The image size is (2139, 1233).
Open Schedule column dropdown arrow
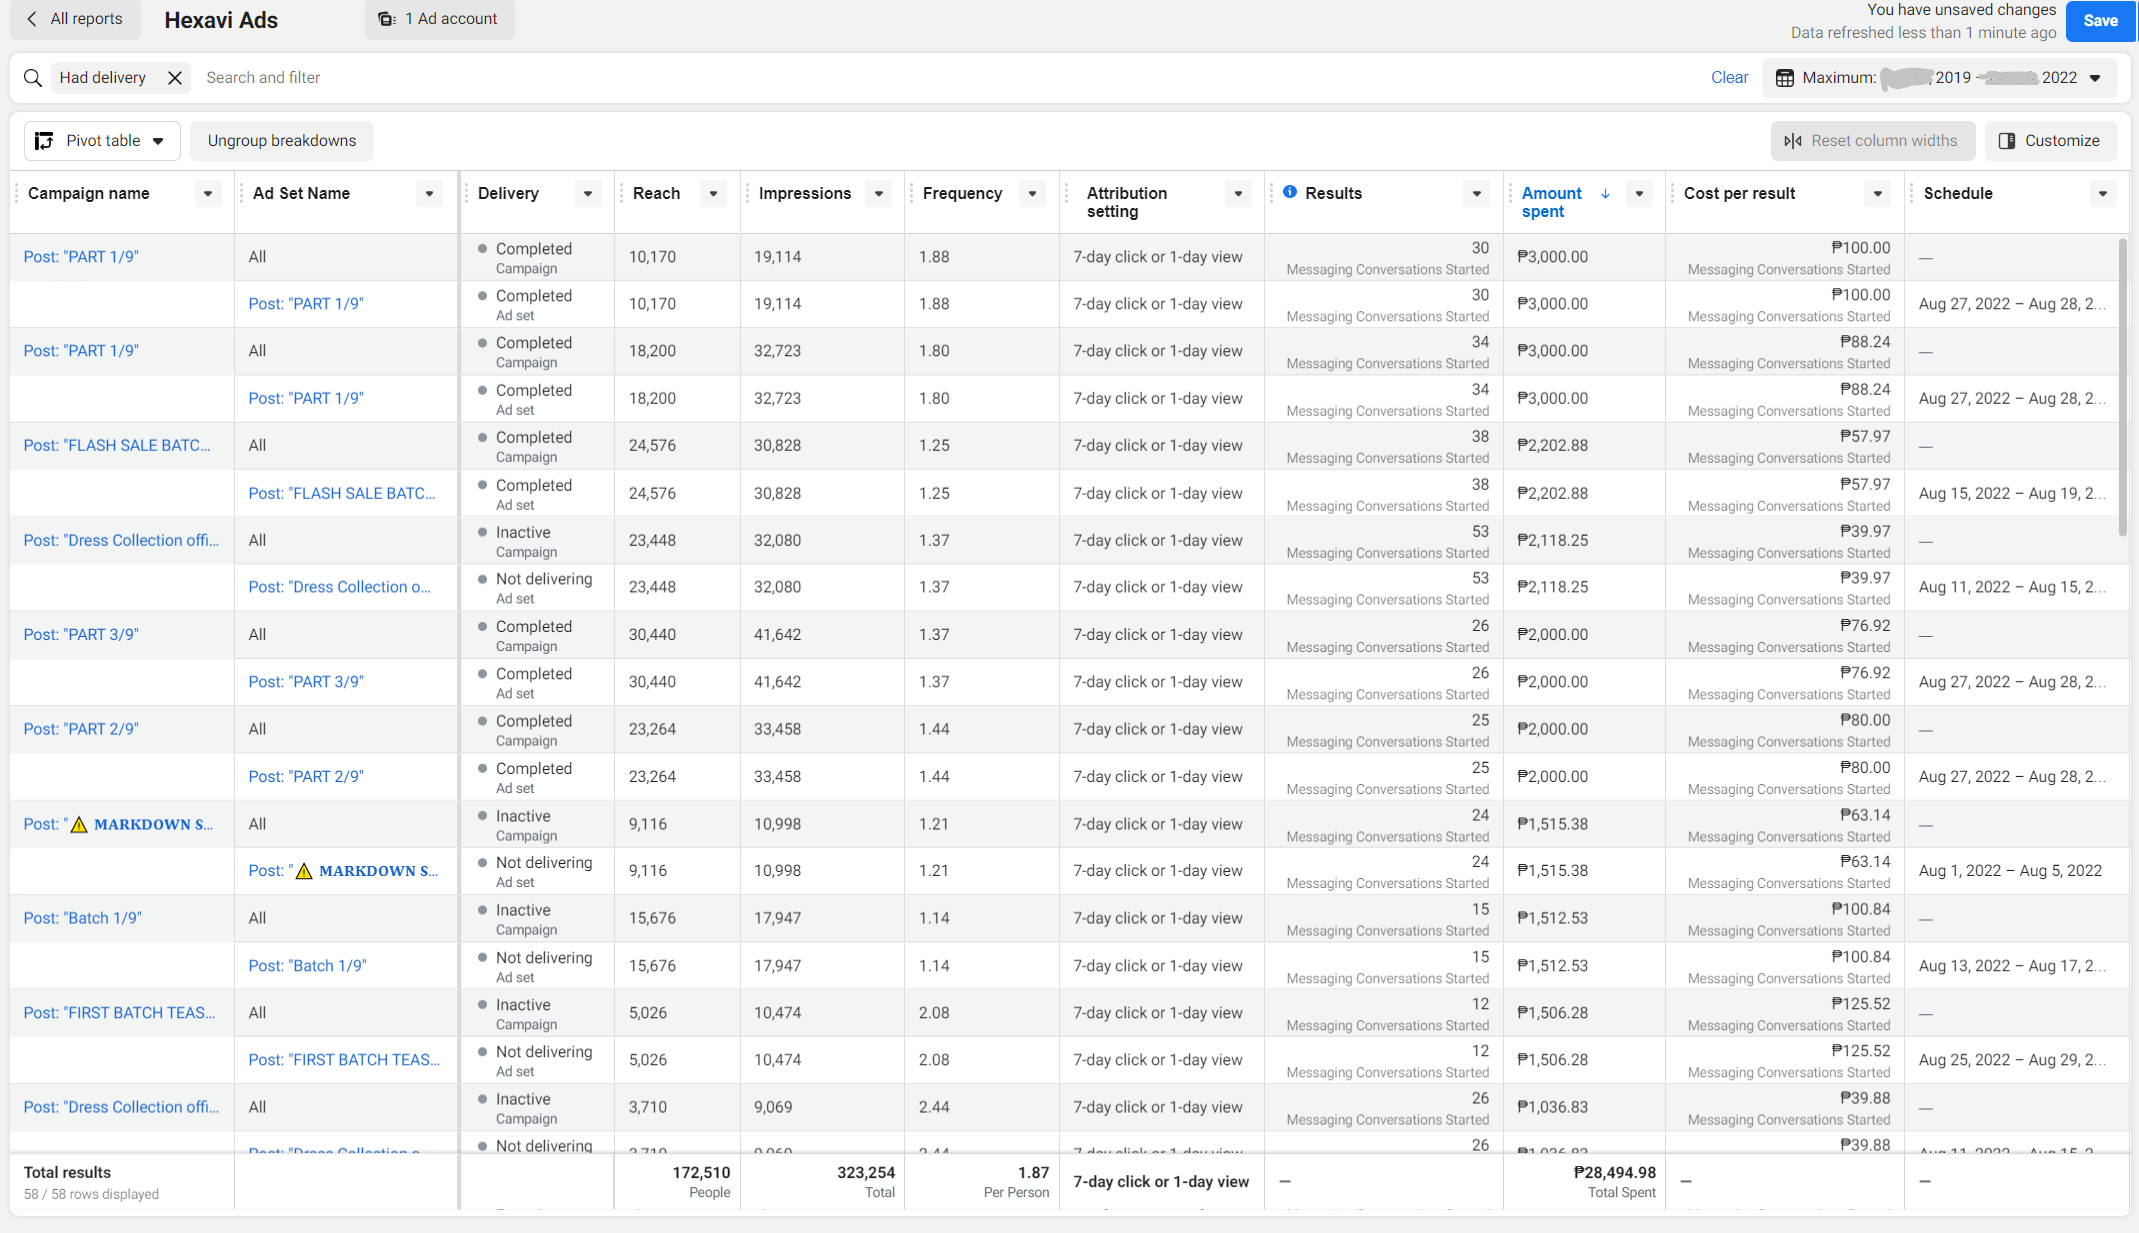click(x=2103, y=194)
